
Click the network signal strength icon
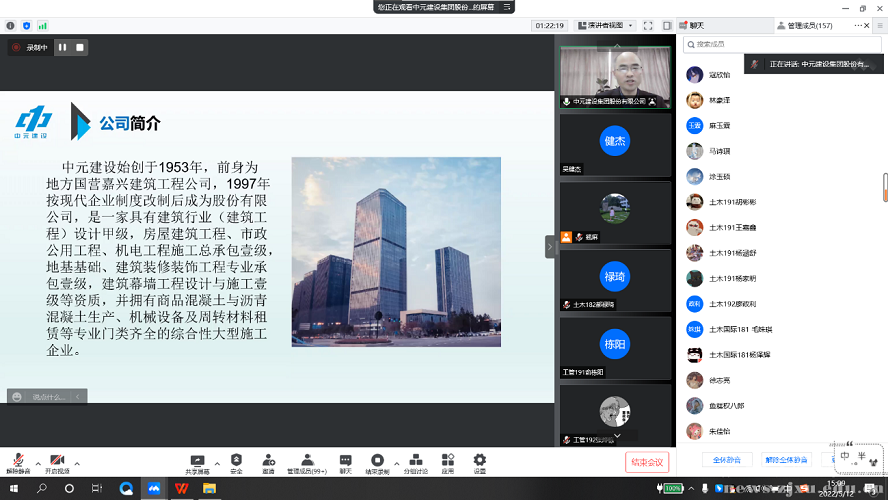41,25
